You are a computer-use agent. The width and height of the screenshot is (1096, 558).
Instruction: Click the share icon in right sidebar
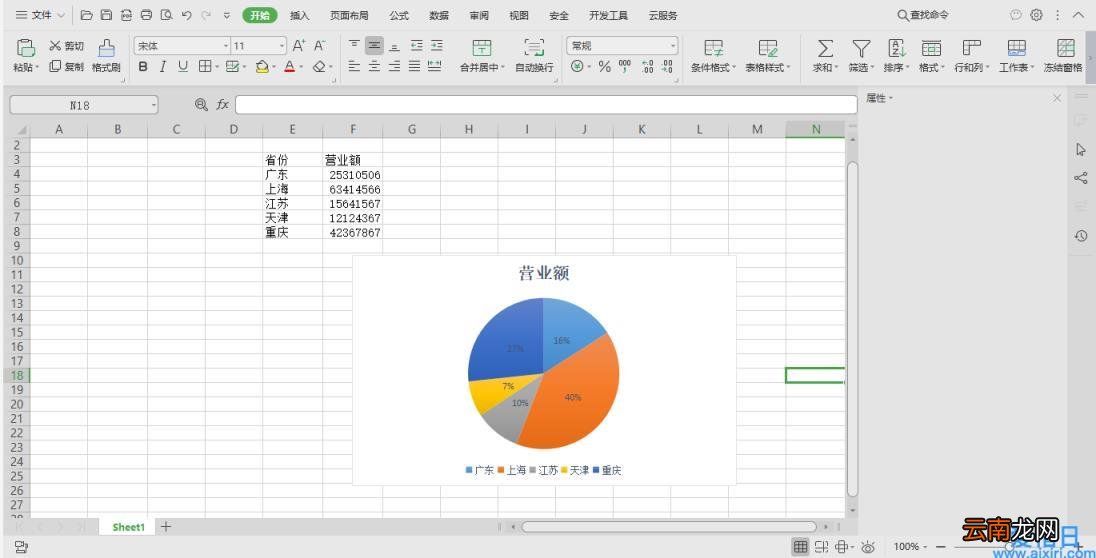(x=1081, y=178)
